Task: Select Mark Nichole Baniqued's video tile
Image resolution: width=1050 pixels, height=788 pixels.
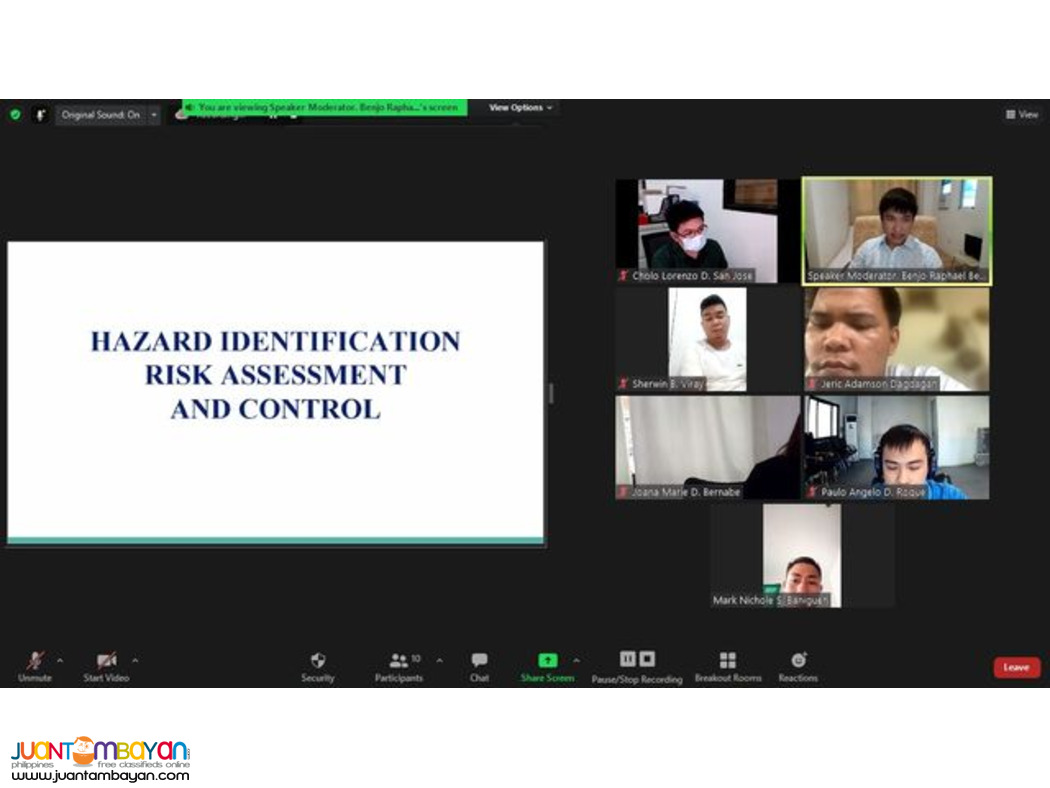Action: (x=800, y=553)
